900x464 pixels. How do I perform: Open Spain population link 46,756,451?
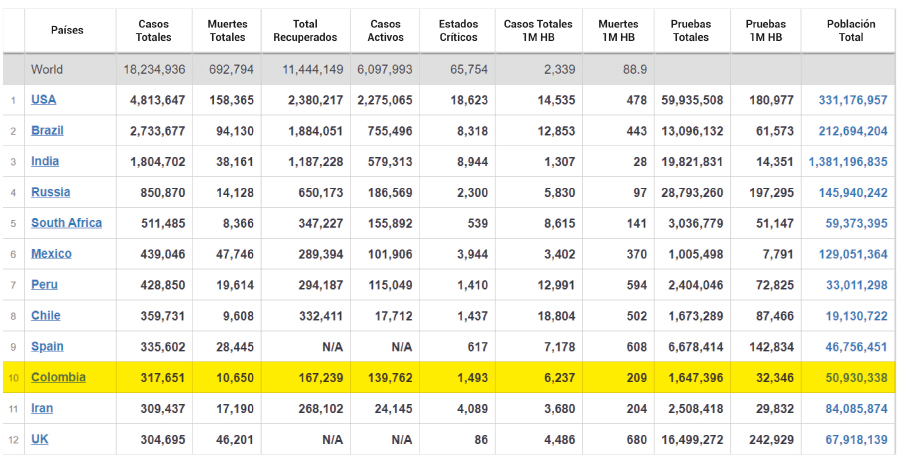pyautogui.click(x=856, y=347)
